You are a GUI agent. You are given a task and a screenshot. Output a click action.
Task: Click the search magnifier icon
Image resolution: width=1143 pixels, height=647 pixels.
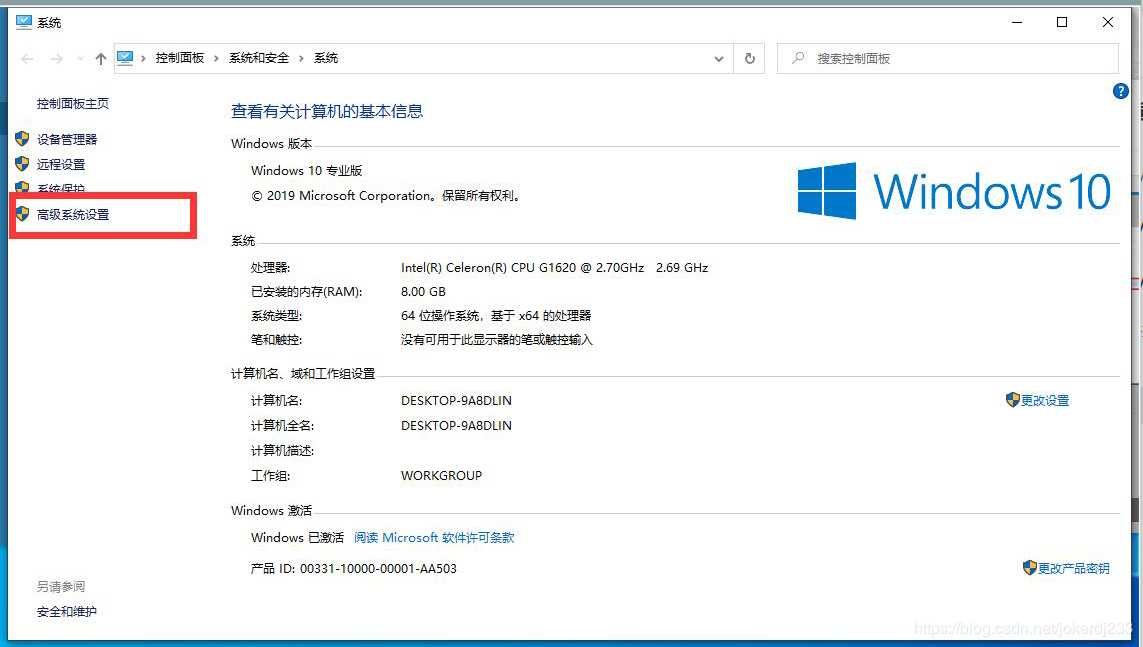[x=798, y=58]
